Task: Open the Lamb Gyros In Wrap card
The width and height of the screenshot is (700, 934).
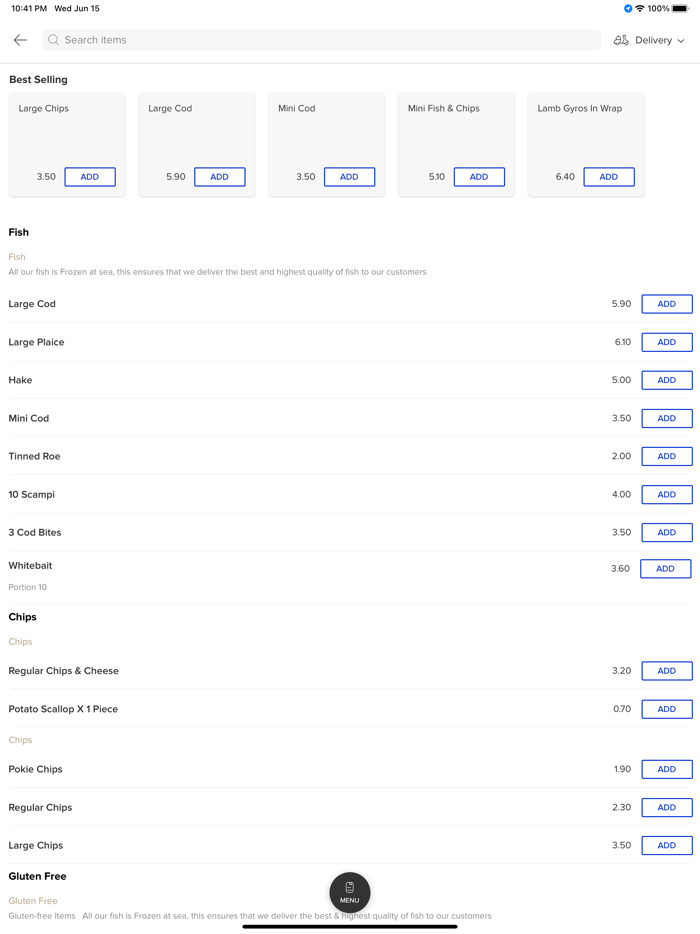Action: tap(586, 145)
